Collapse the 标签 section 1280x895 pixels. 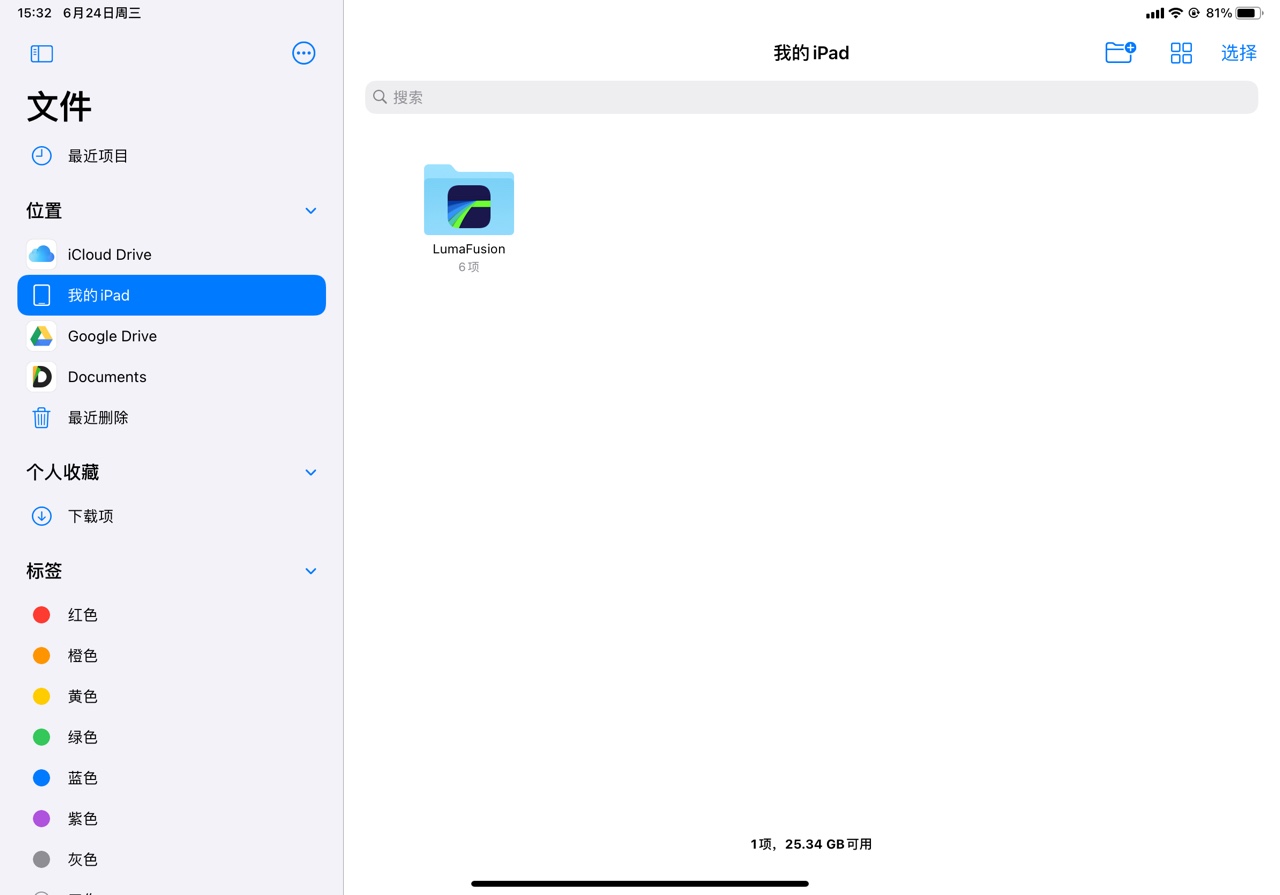point(310,571)
